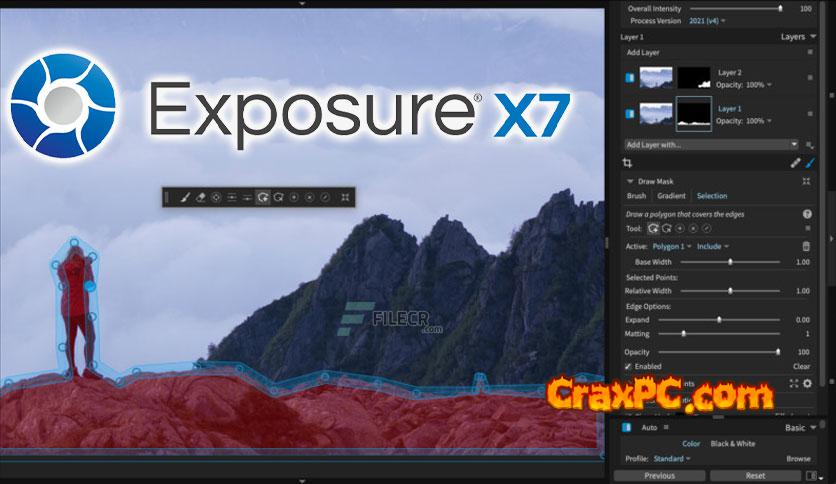
Task: Toggle Layer 2 visibility
Action: tap(630, 78)
